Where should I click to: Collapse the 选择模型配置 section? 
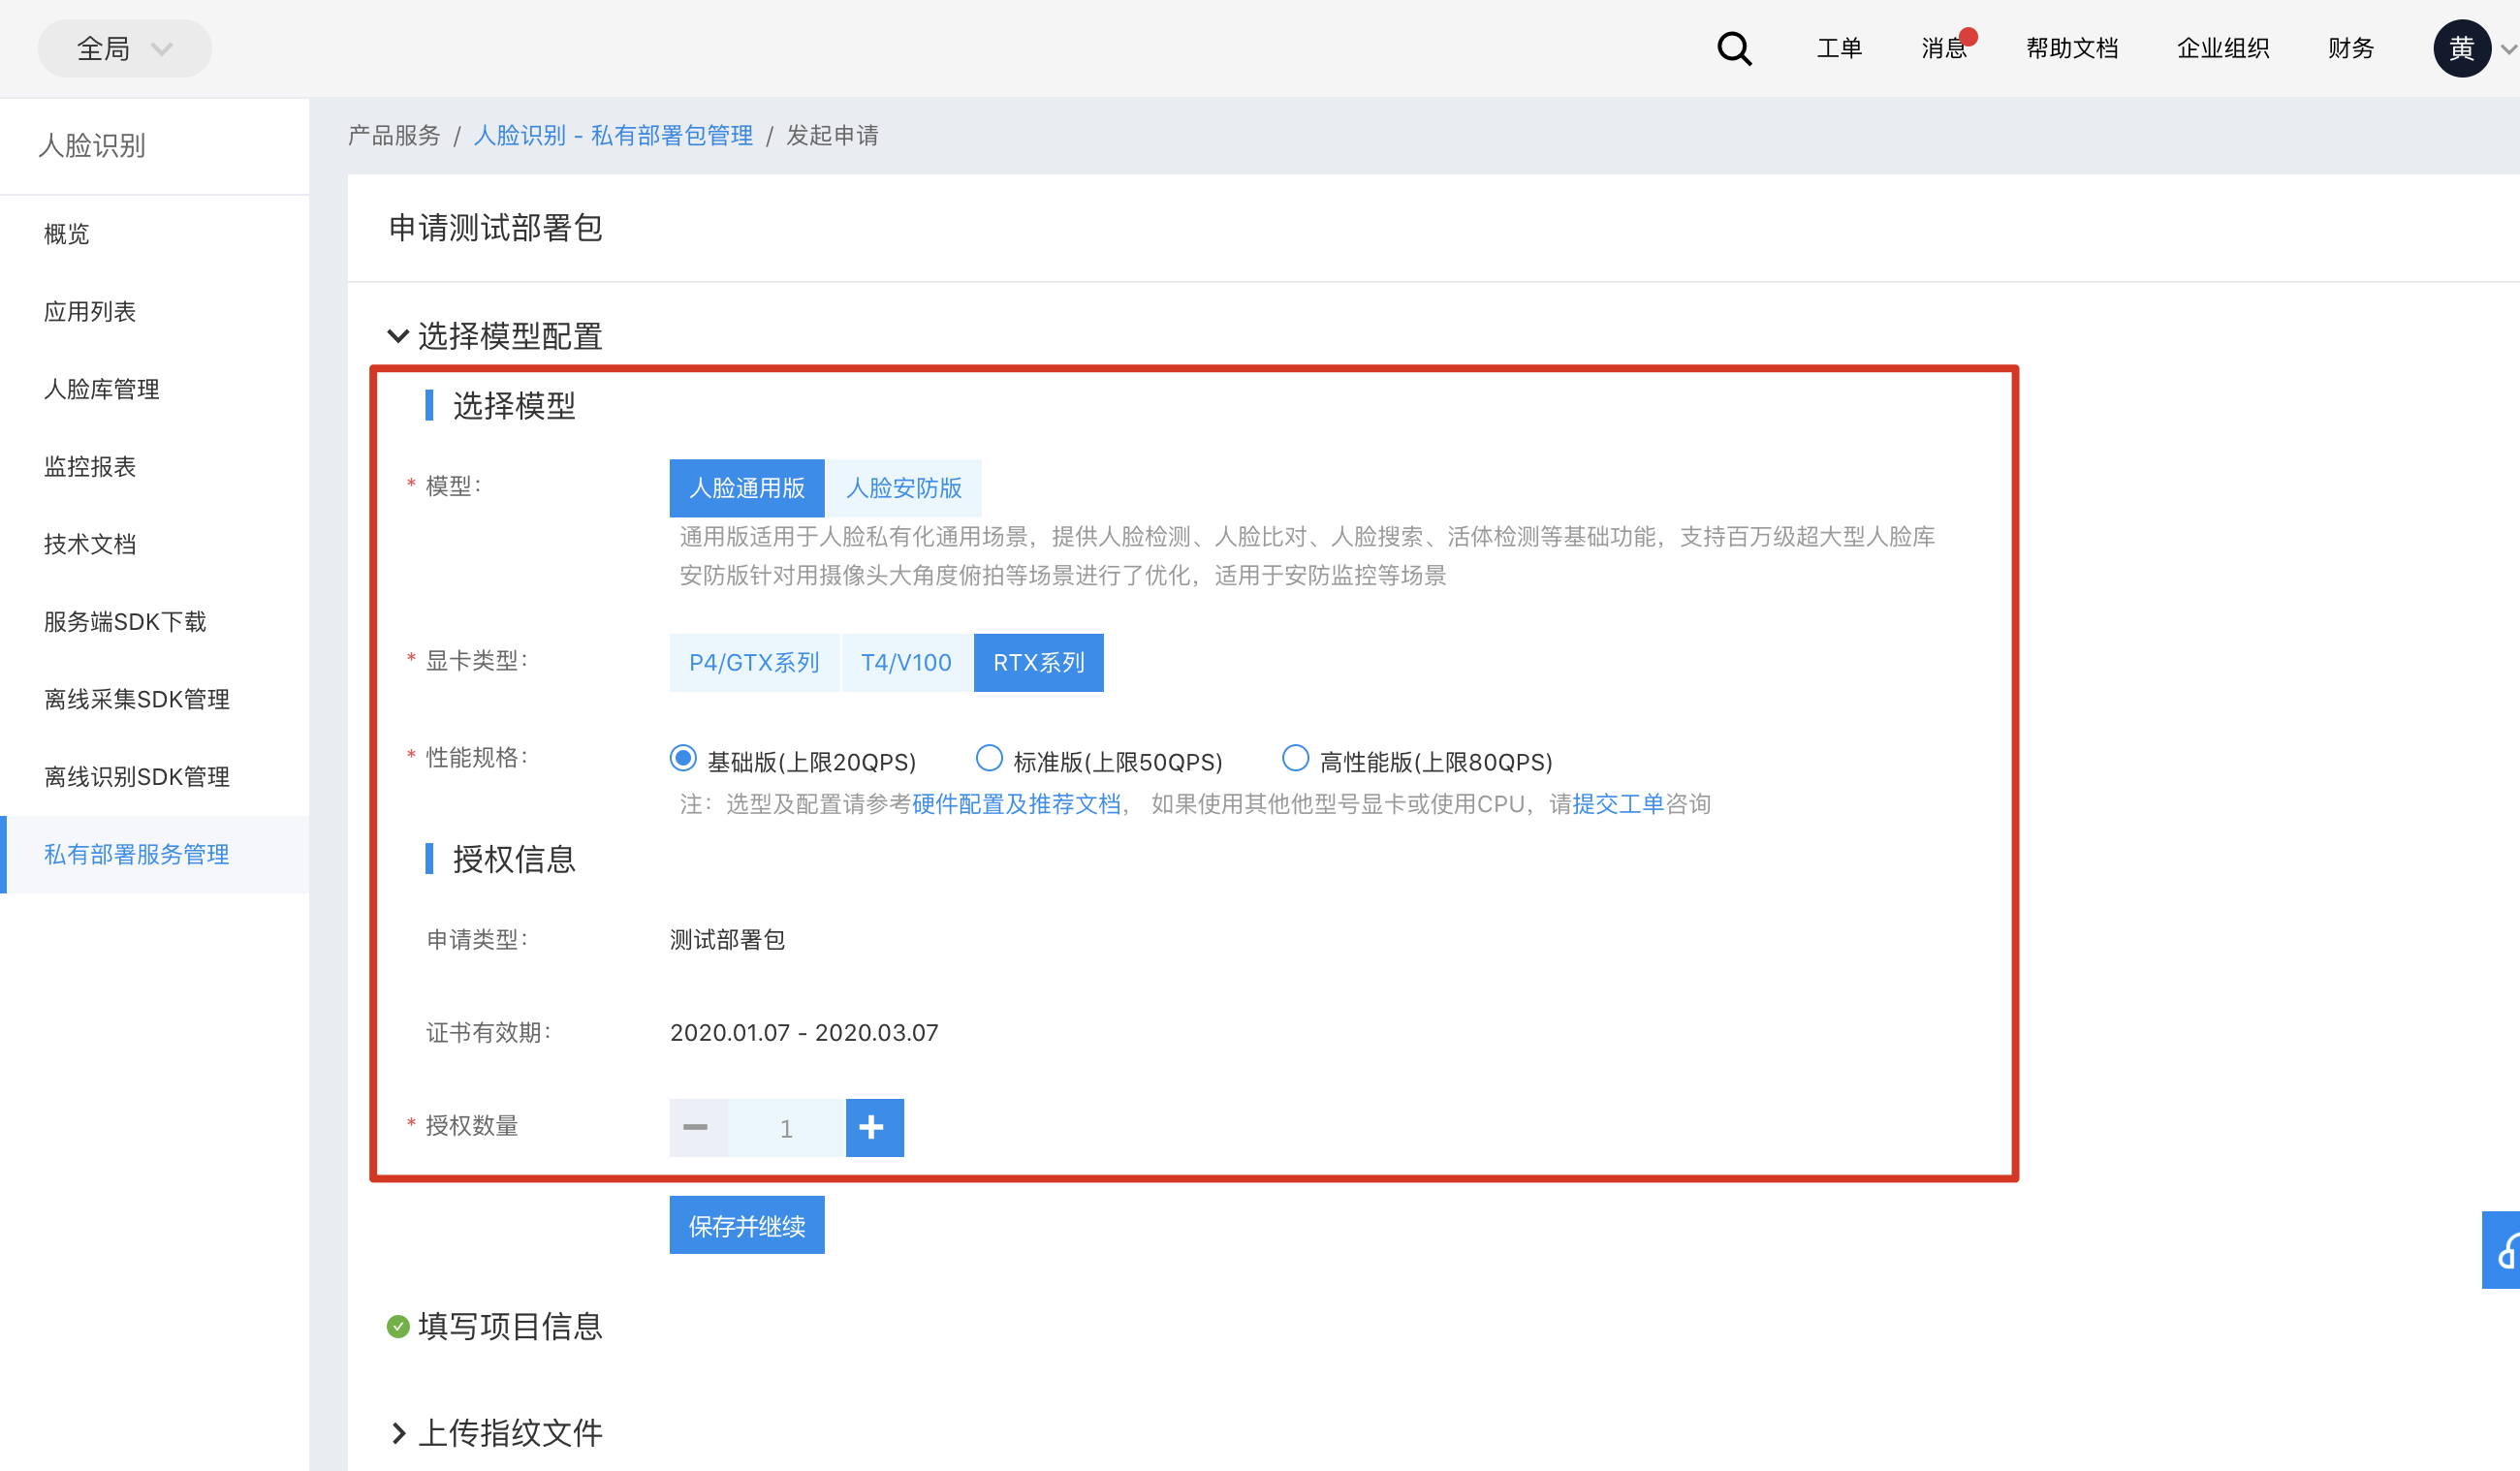coord(398,336)
